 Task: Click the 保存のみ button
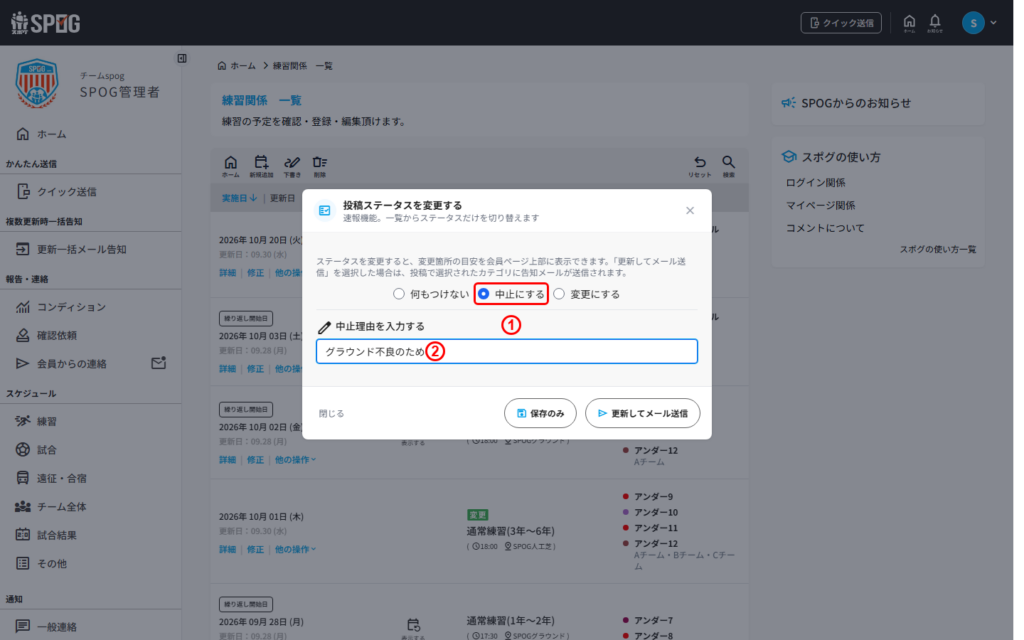point(540,413)
